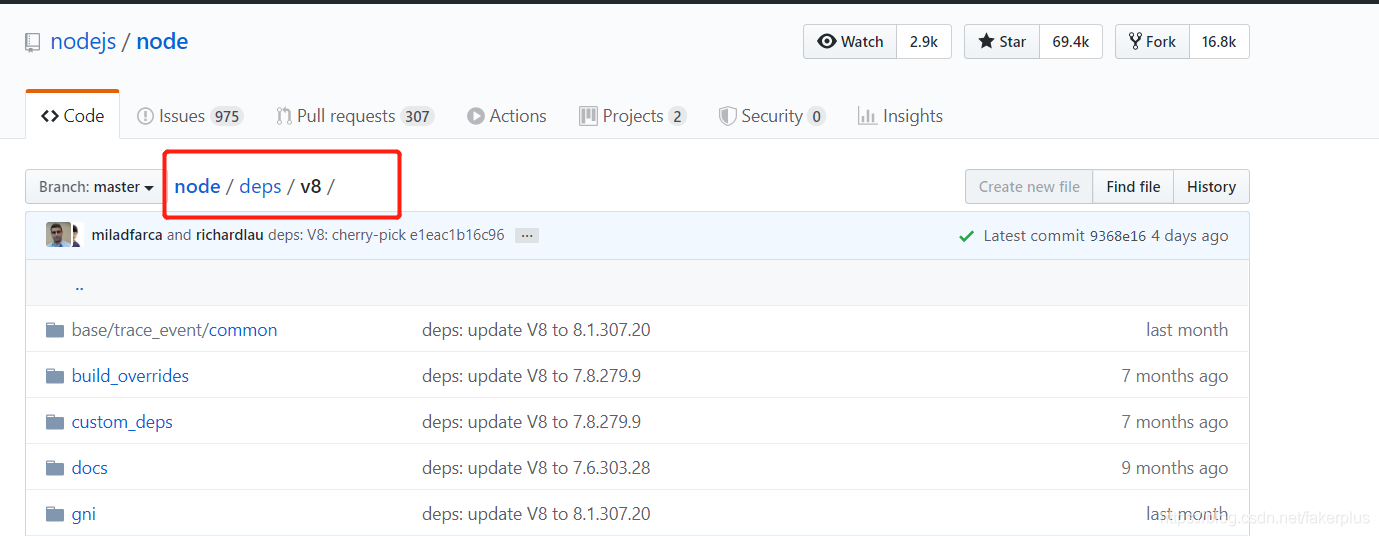
Task: Click folder icon beside base/trace_event/common
Action: coord(55,330)
